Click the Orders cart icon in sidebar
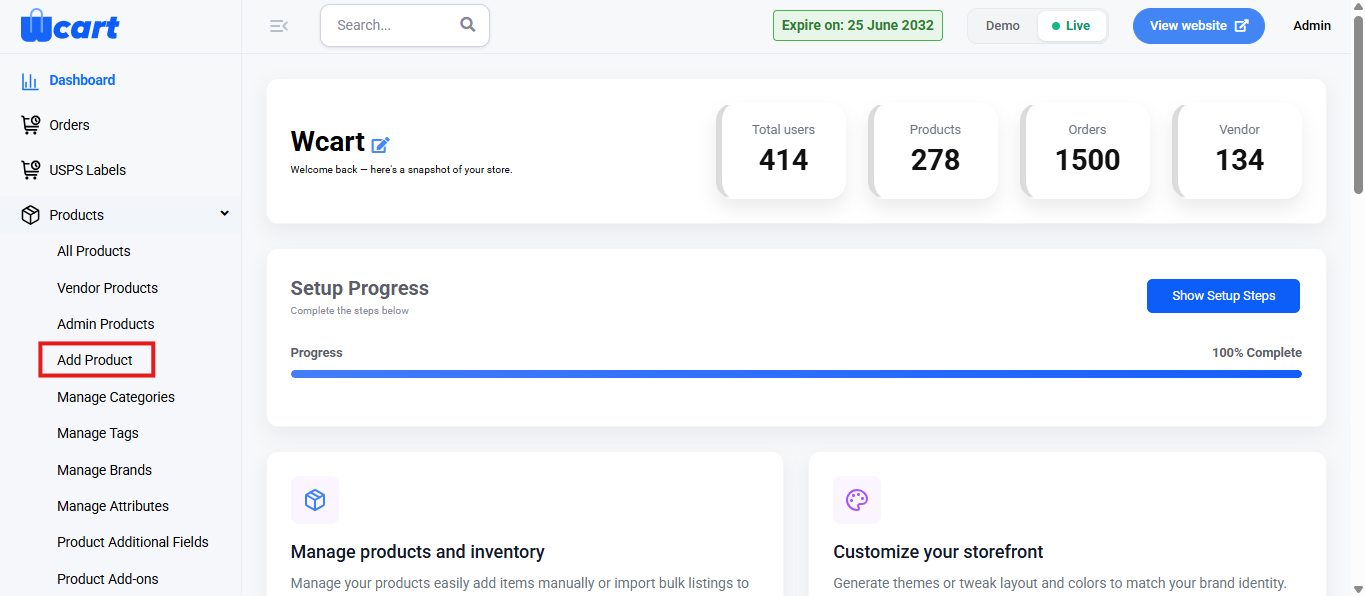The image size is (1365, 596). [x=30, y=125]
